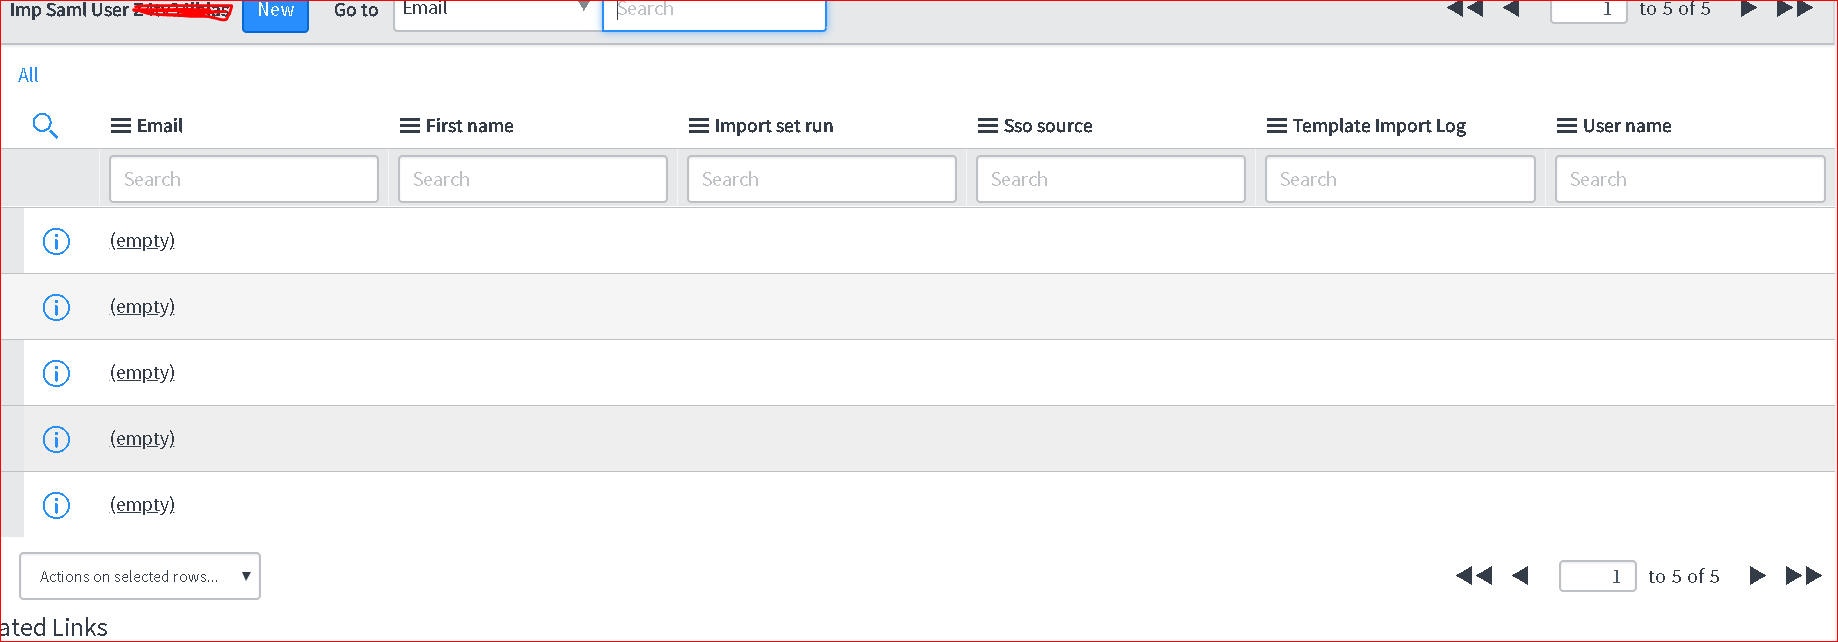Open First name column options menu icon

click(410, 126)
